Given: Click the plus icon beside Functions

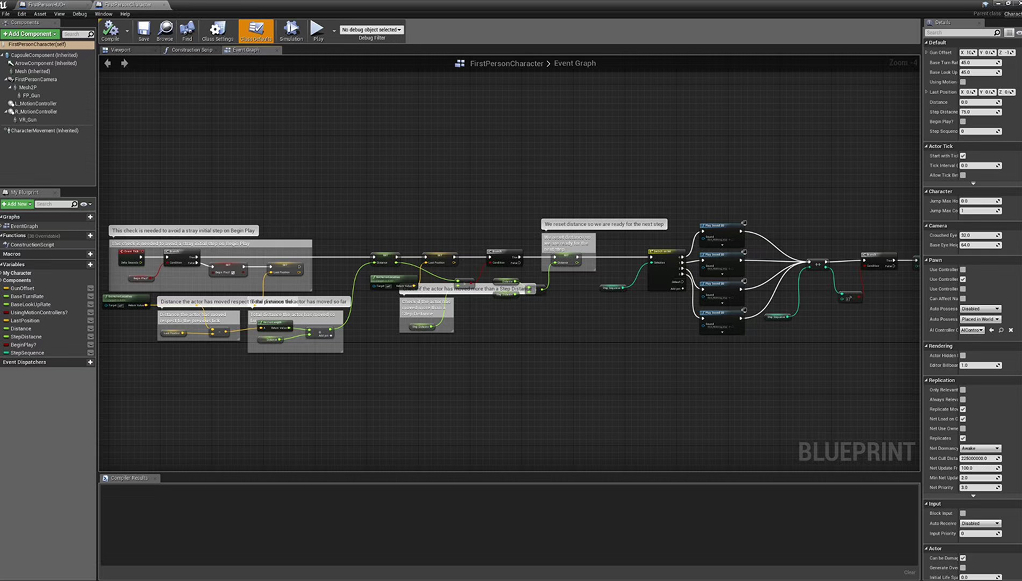Looking at the screenshot, I should [x=90, y=235].
